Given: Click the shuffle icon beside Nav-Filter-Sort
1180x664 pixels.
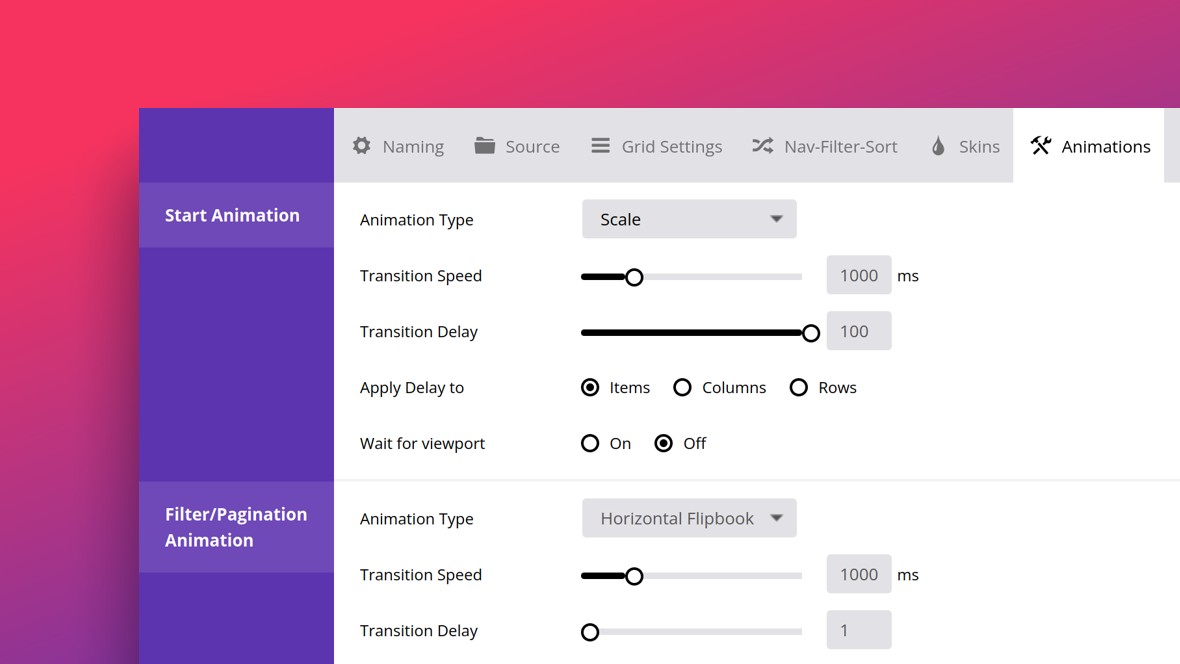Looking at the screenshot, I should point(762,145).
